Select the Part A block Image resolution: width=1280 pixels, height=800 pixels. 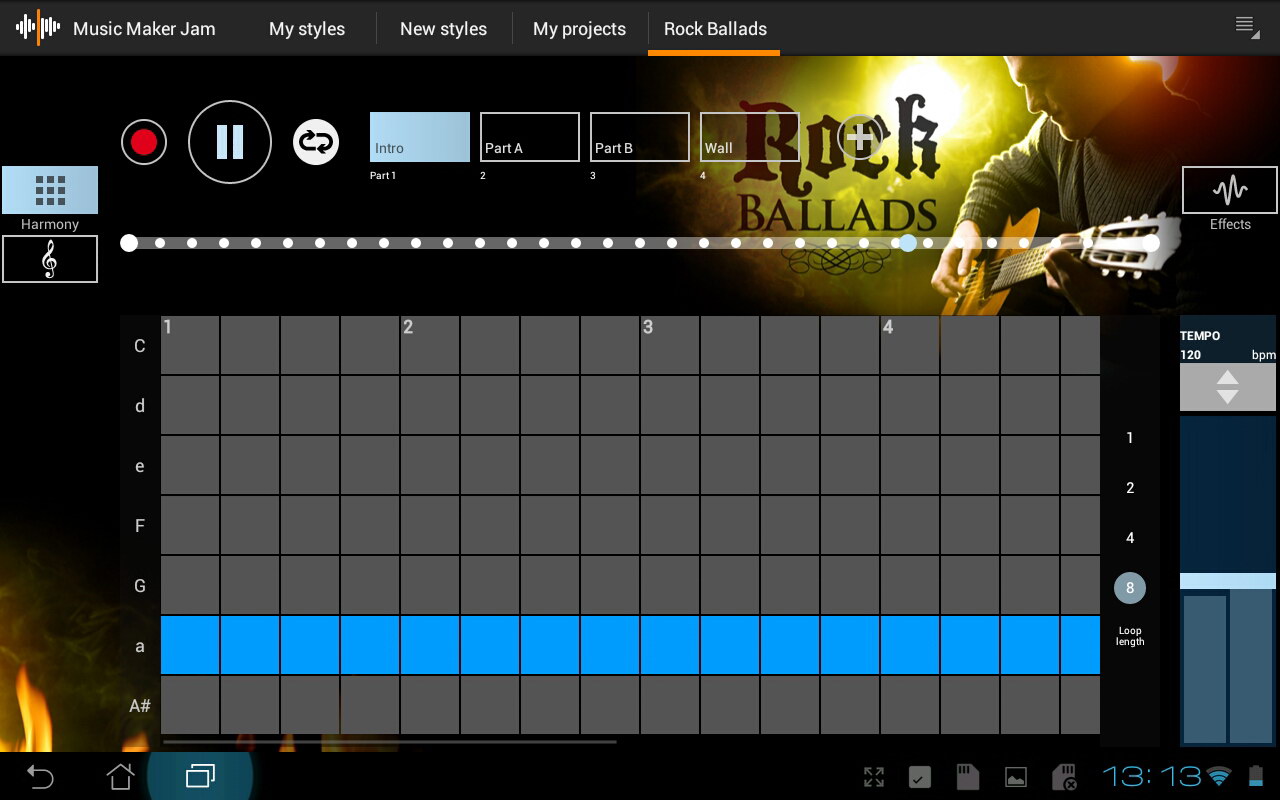pyautogui.click(x=530, y=137)
